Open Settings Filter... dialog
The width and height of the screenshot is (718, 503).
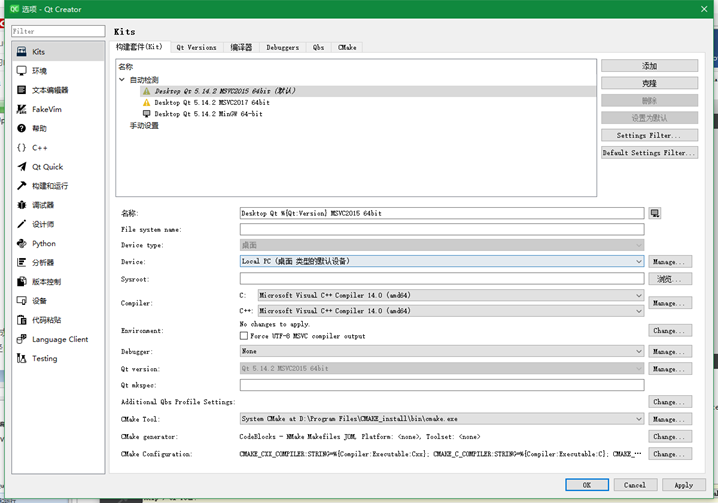pos(650,135)
